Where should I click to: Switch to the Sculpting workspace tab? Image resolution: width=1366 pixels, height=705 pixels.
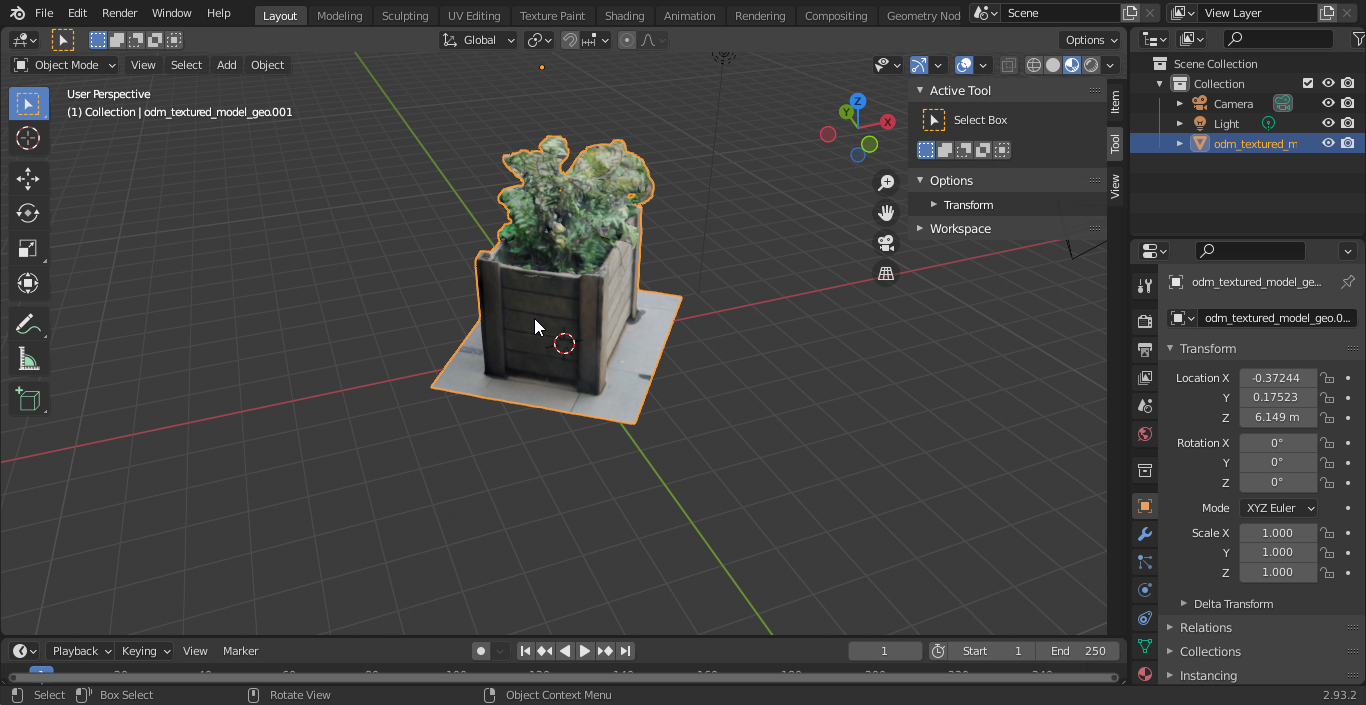405,16
